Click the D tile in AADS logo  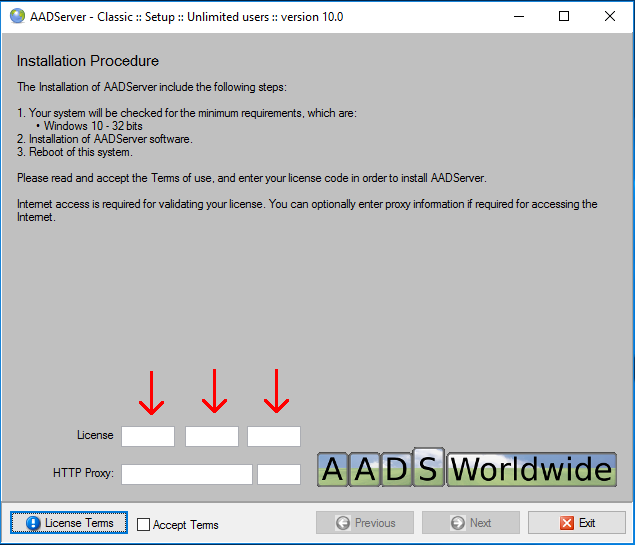click(397, 469)
